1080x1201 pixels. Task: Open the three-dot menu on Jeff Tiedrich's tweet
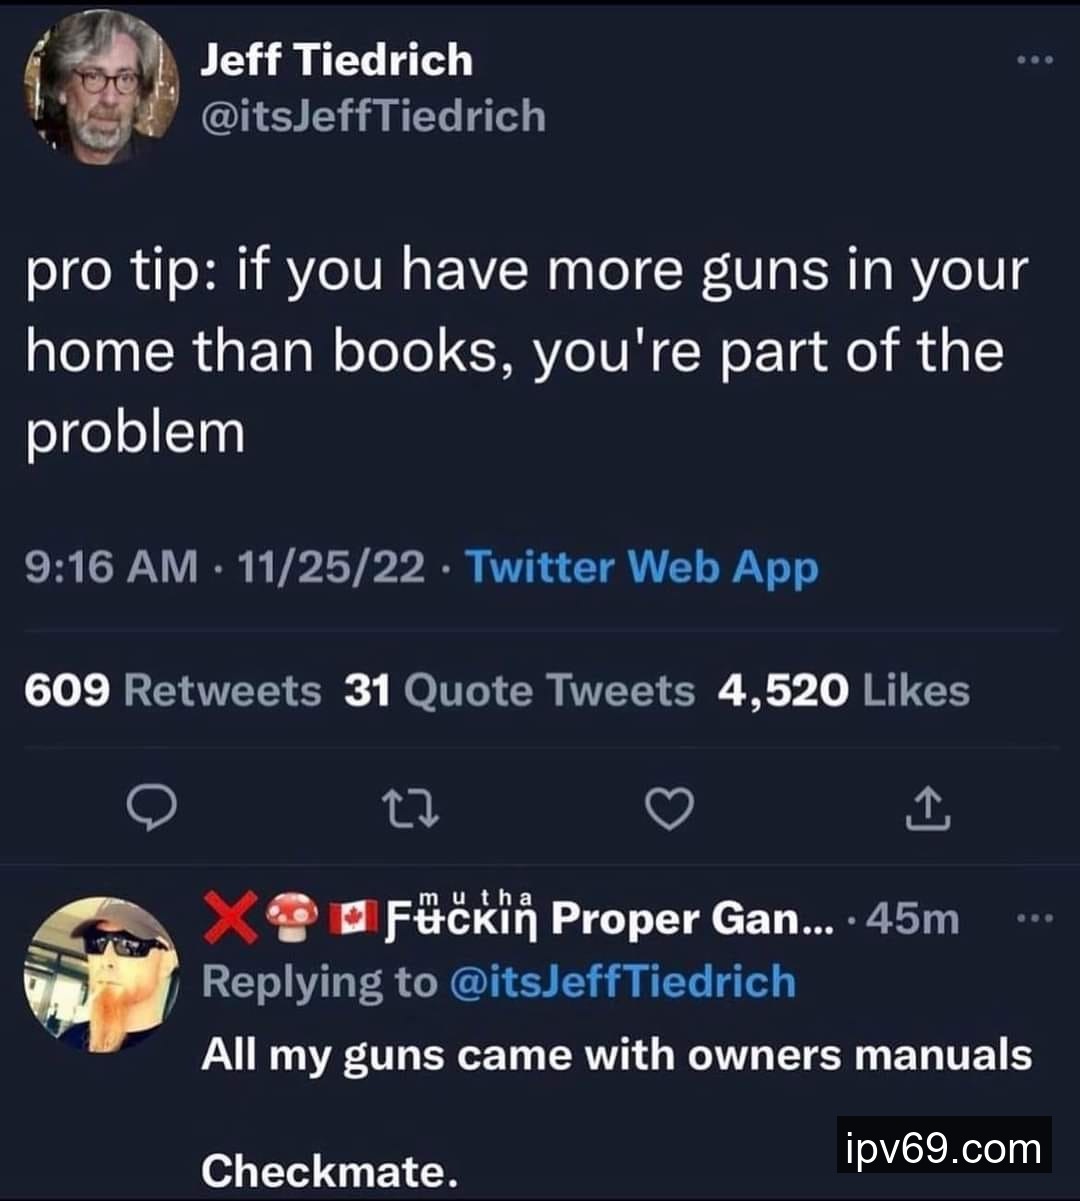click(1035, 61)
